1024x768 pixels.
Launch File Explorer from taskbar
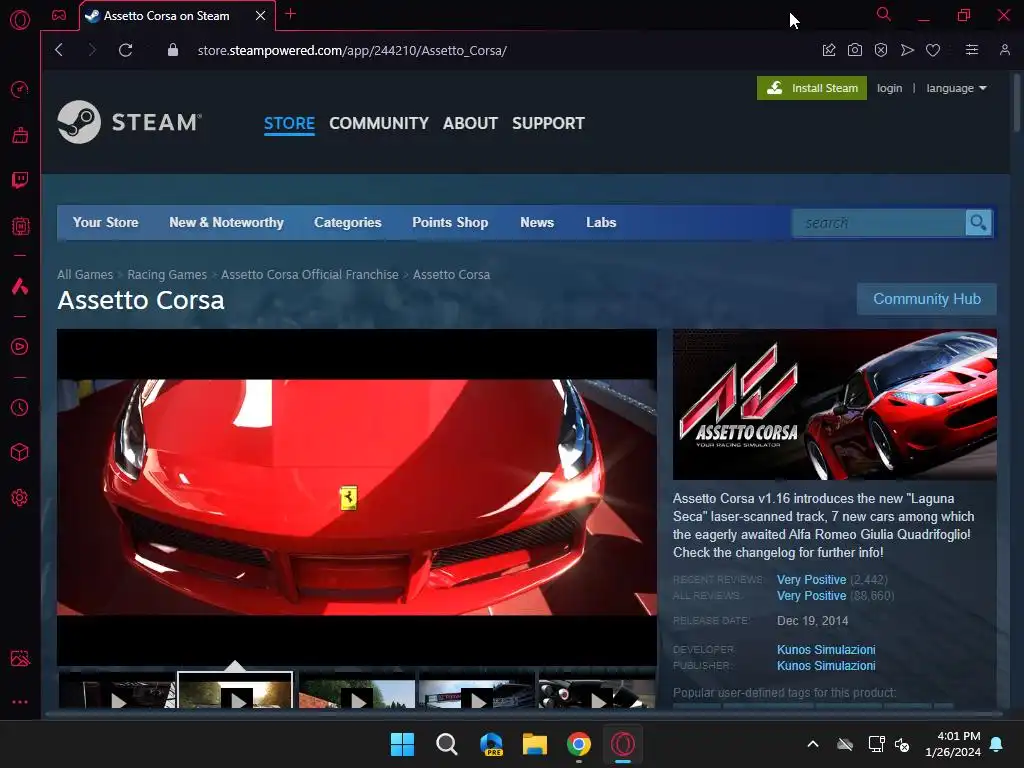[535, 744]
